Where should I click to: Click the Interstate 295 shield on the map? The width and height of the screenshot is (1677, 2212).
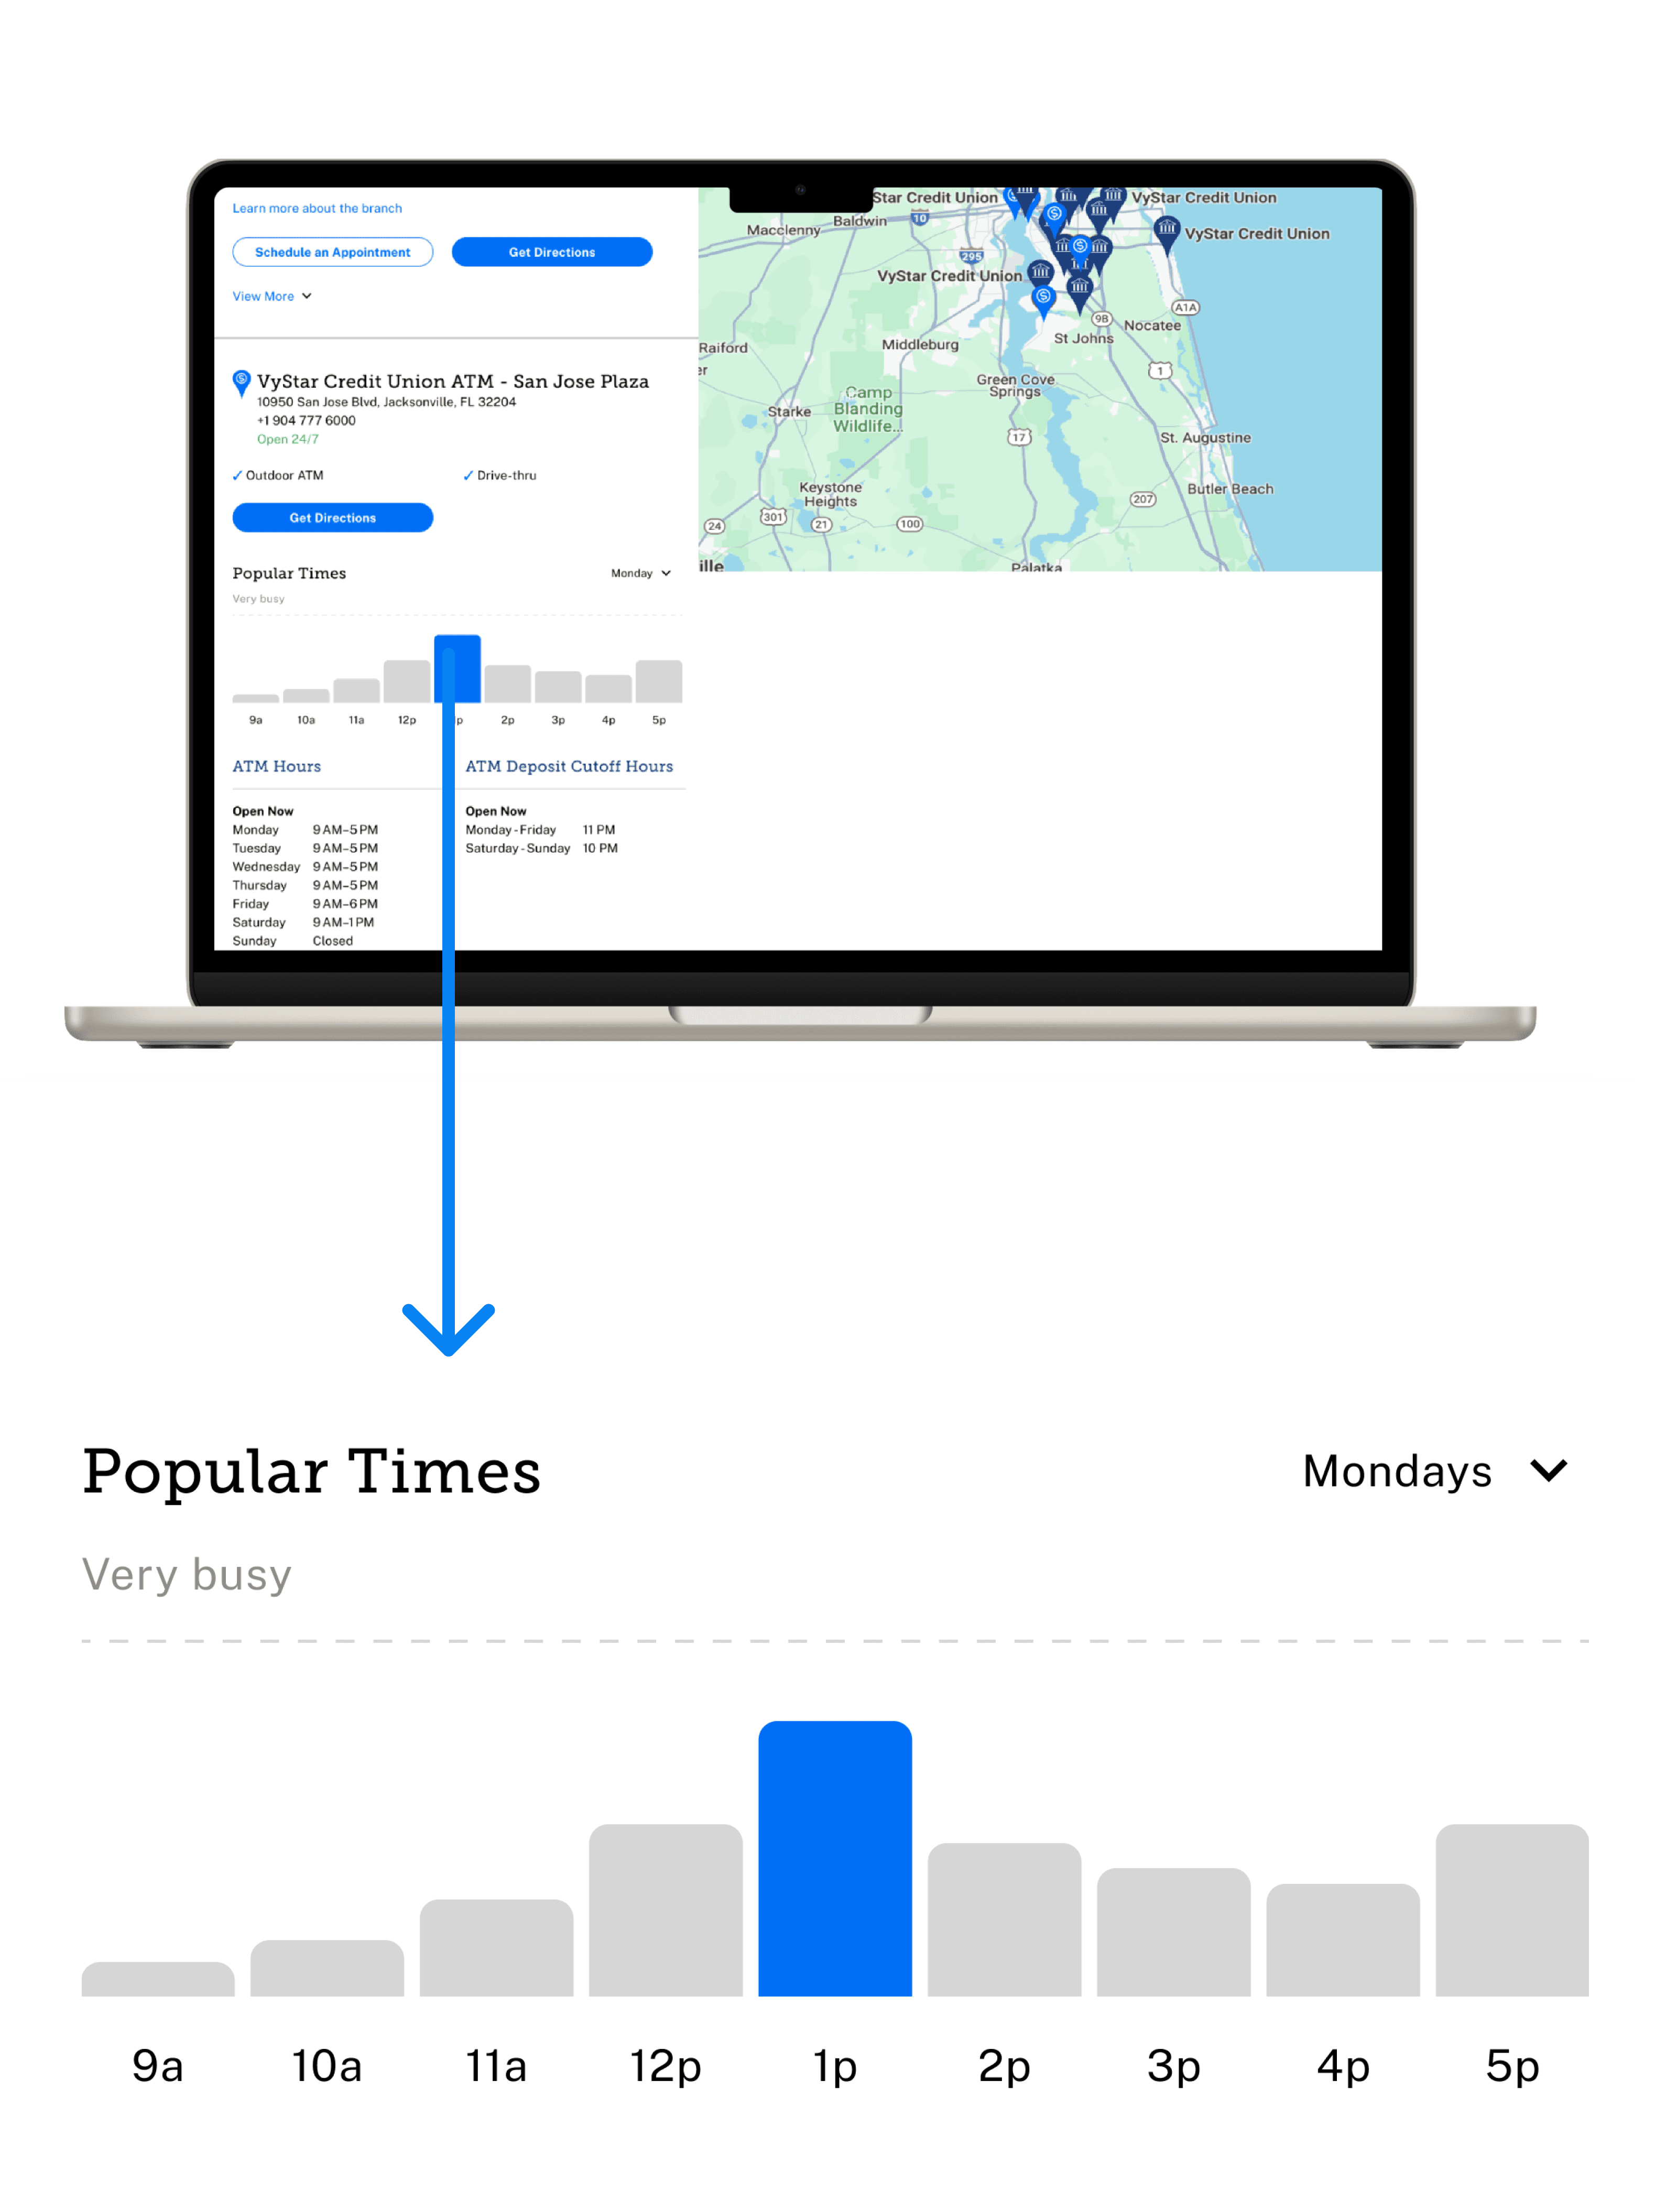tap(971, 256)
